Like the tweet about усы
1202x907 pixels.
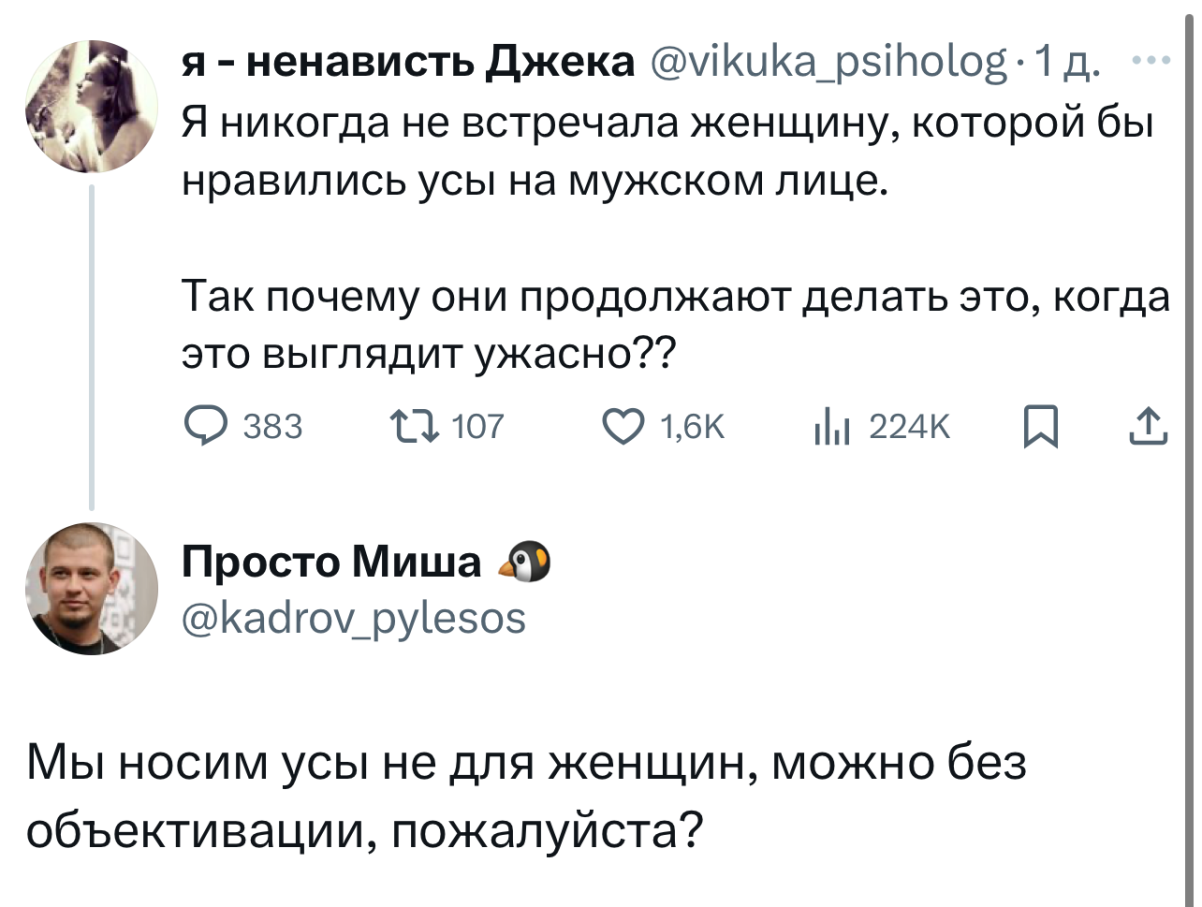coord(625,427)
